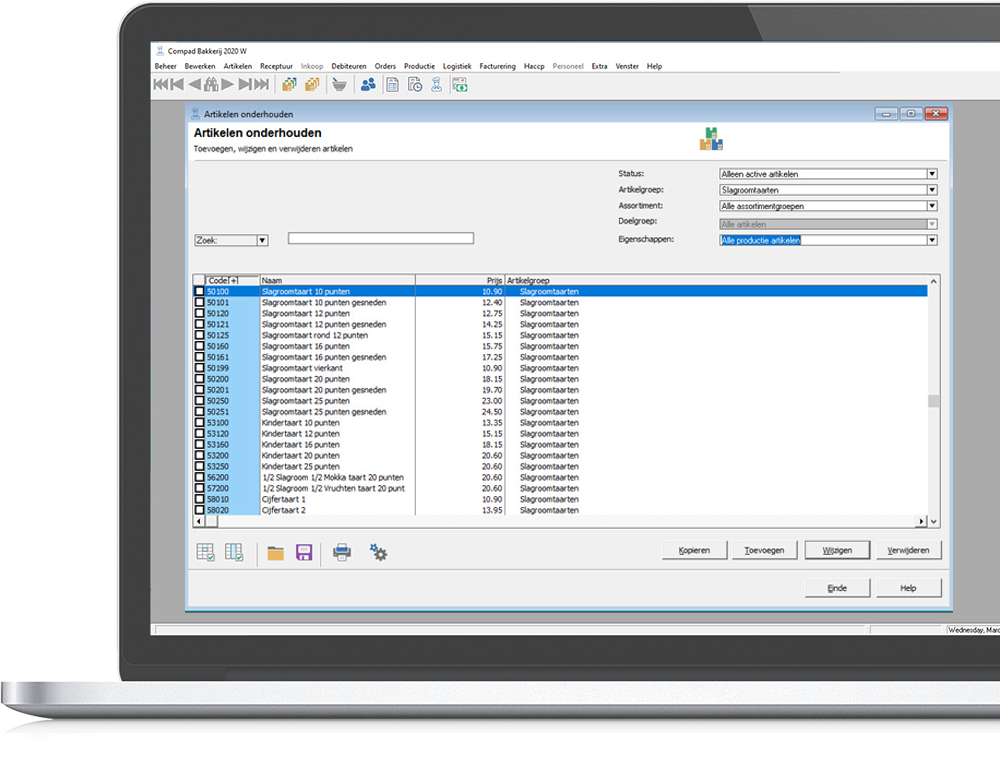Open the all-brown stacked boxes toolbar icon
The height and width of the screenshot is (773, 1000).
[x=312, y=84]
